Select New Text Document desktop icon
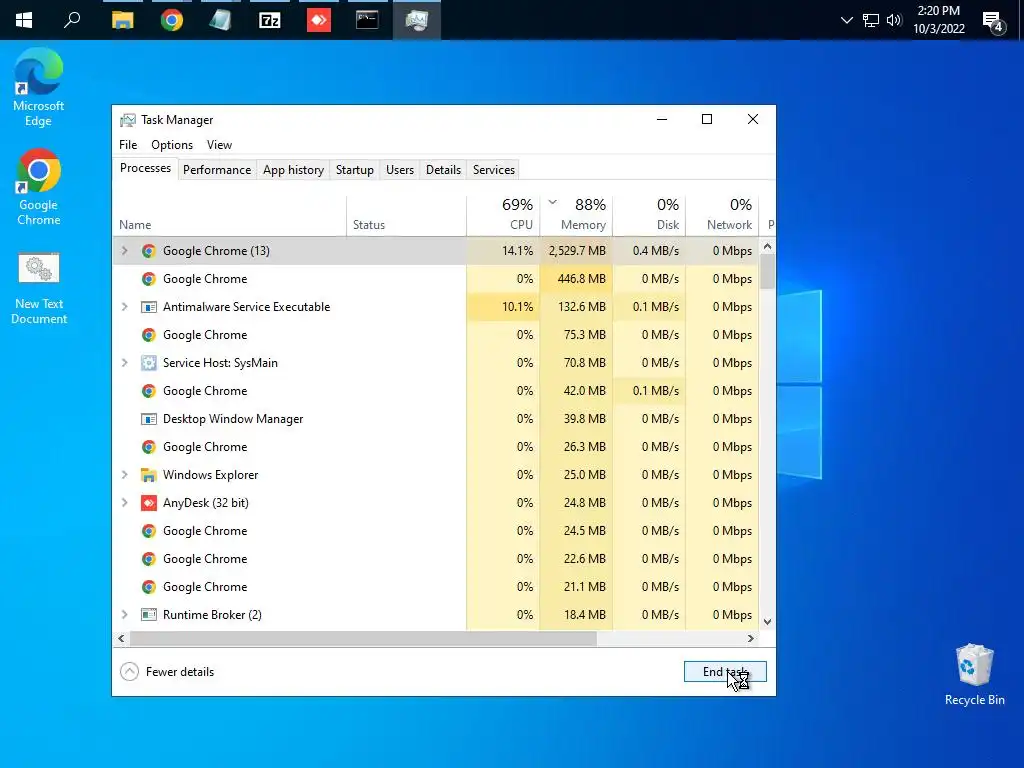Screen dimensions: 1024x768 pos(39,288)
